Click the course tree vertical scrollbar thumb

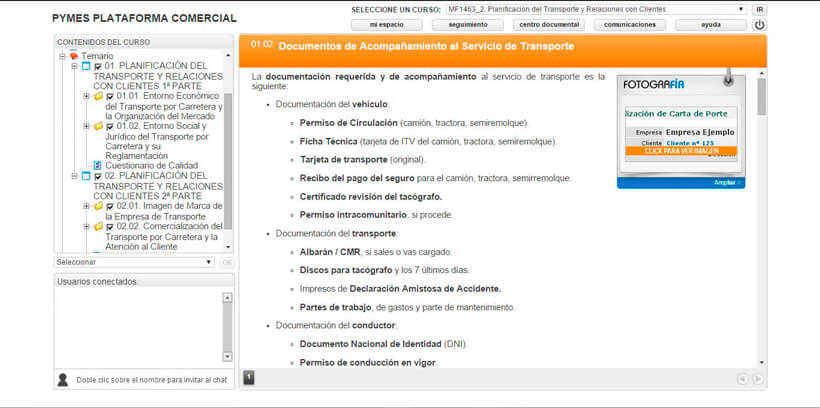[228, 161]
